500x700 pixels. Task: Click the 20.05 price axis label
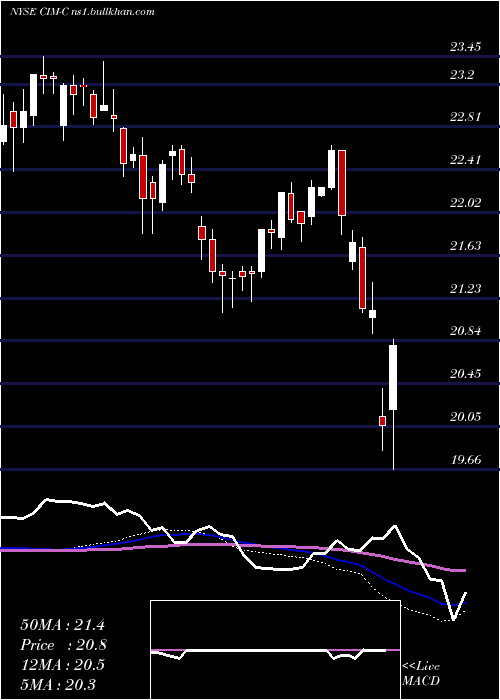click(465, 417)
